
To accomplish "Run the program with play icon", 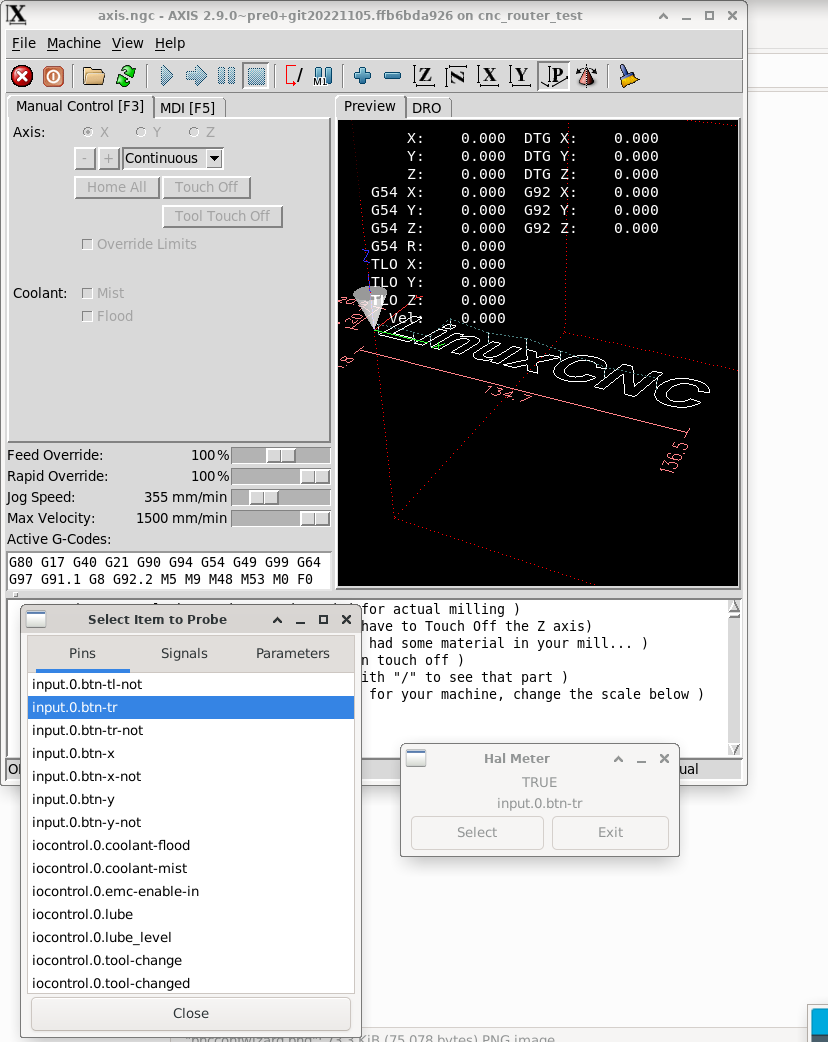I will (166, 76).
